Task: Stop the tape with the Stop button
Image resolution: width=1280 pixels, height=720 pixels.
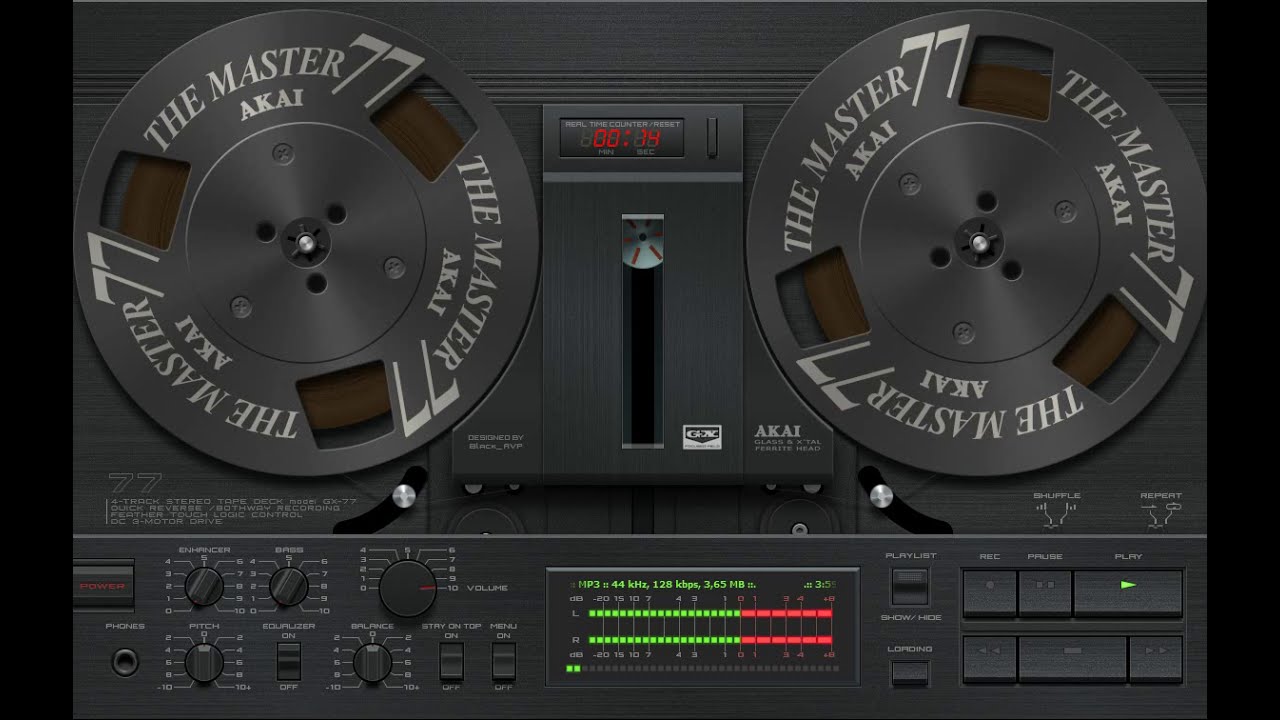Action: pyautogui.click(x=1072, y=659)
